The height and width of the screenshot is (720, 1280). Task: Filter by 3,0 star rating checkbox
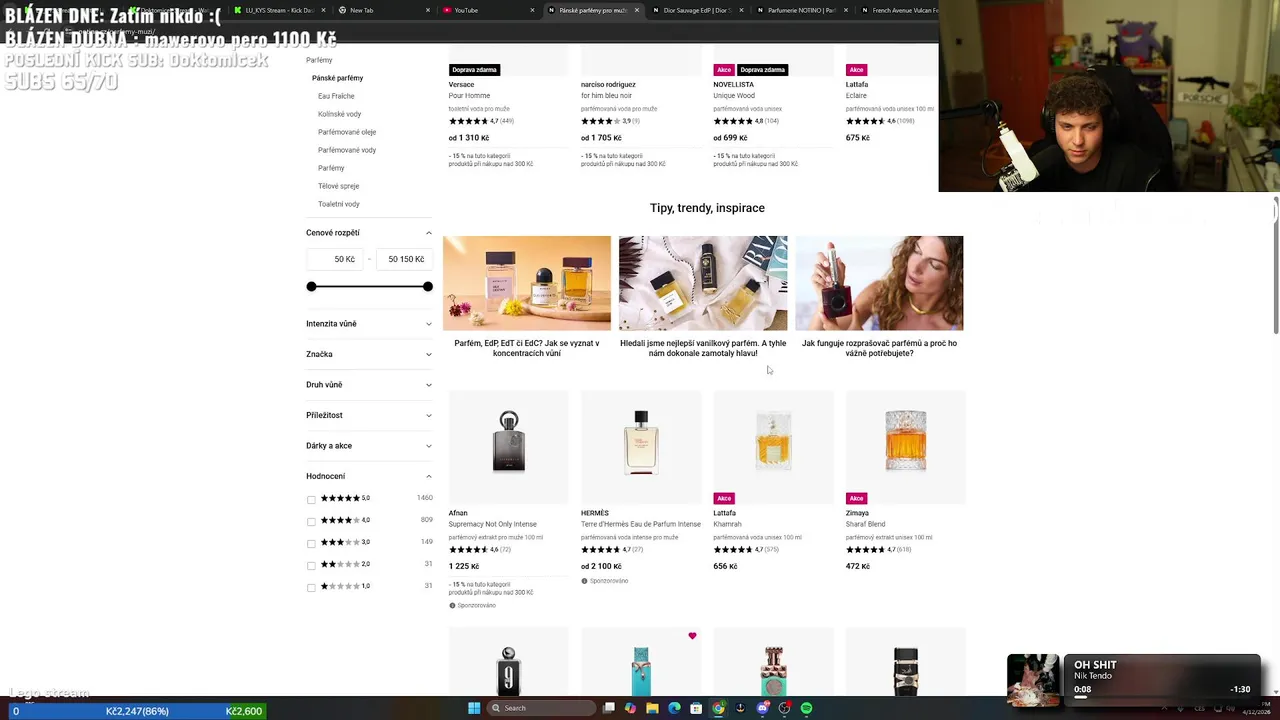[x=311, y=544]
